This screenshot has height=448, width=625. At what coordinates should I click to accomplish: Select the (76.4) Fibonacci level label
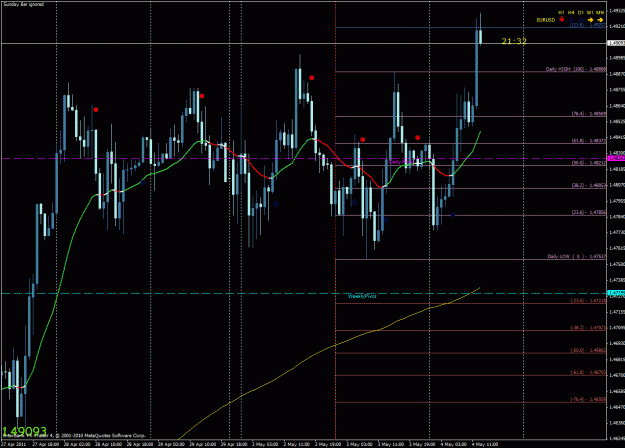point(589,114)
